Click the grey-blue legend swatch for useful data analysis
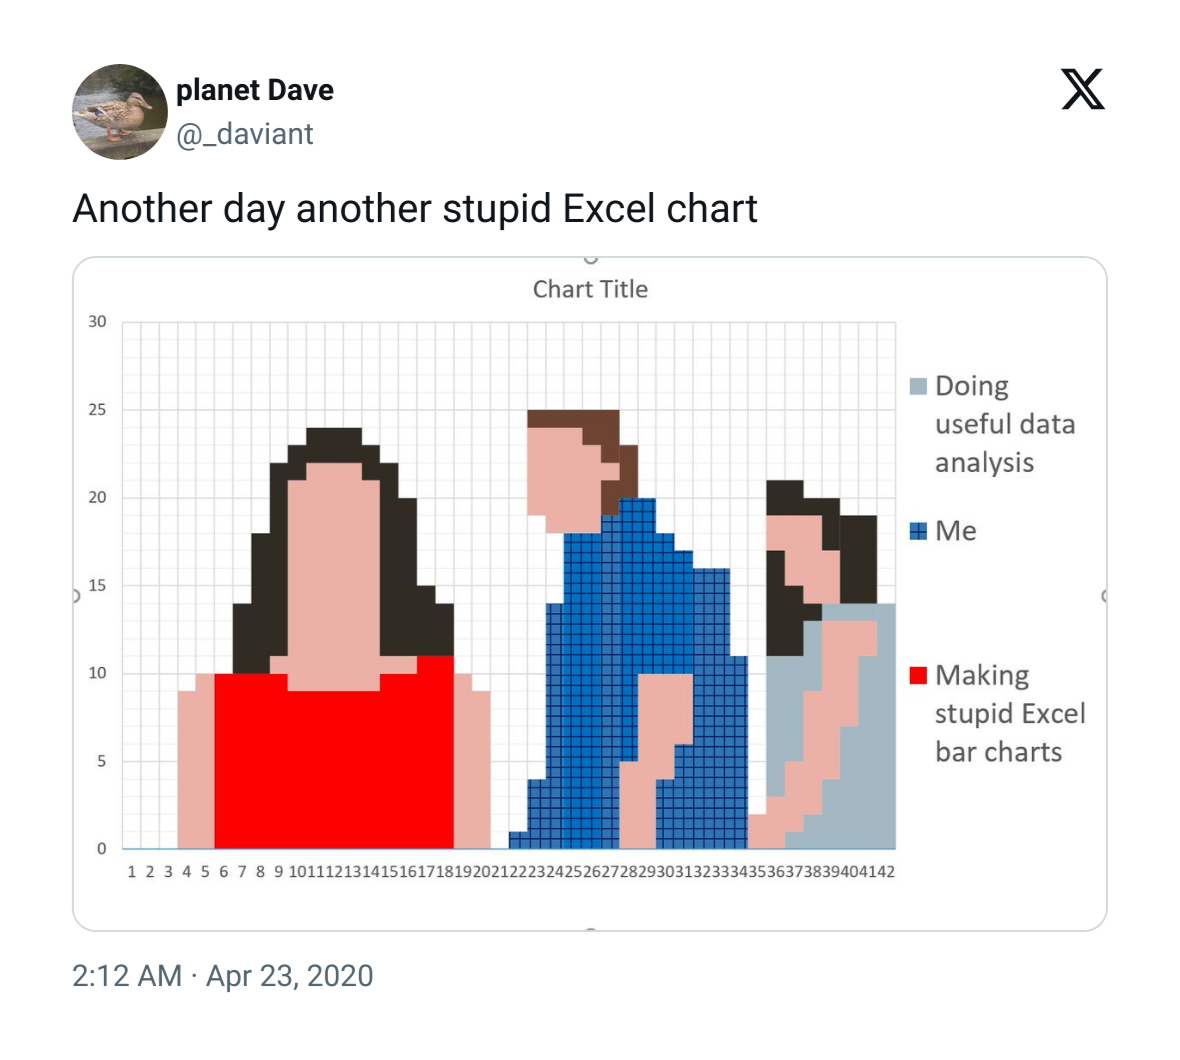Viewport: 1180px width, 1060px height. [918, 387]
